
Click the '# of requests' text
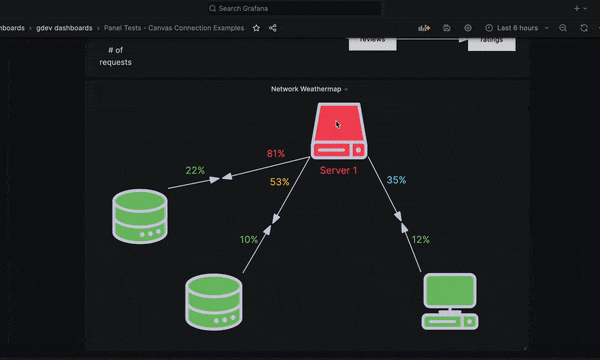coord(116,56)
